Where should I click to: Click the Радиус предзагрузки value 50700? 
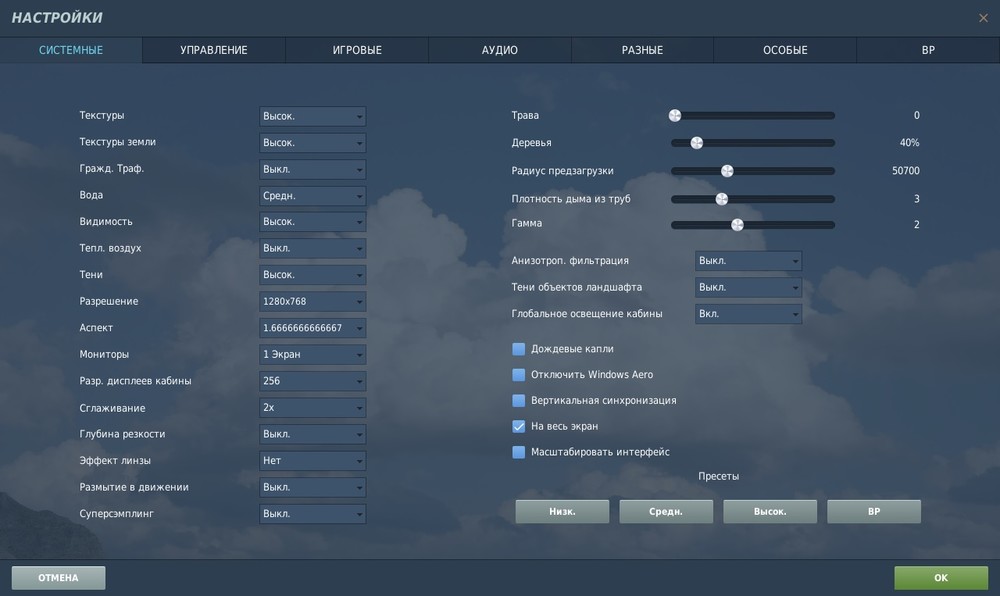pyautogui.click(x=906, y=171)
